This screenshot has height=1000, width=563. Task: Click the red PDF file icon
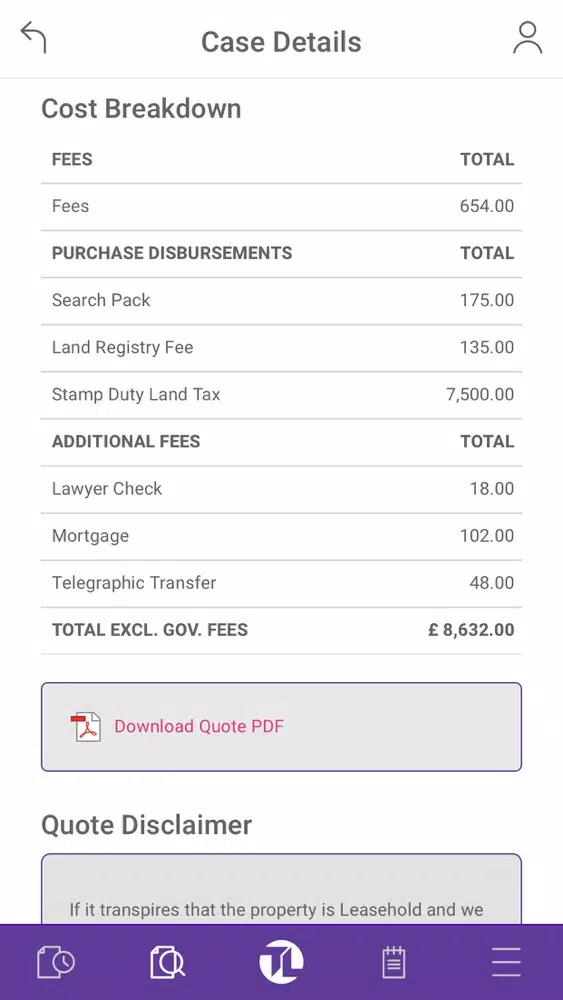(85, 726)
